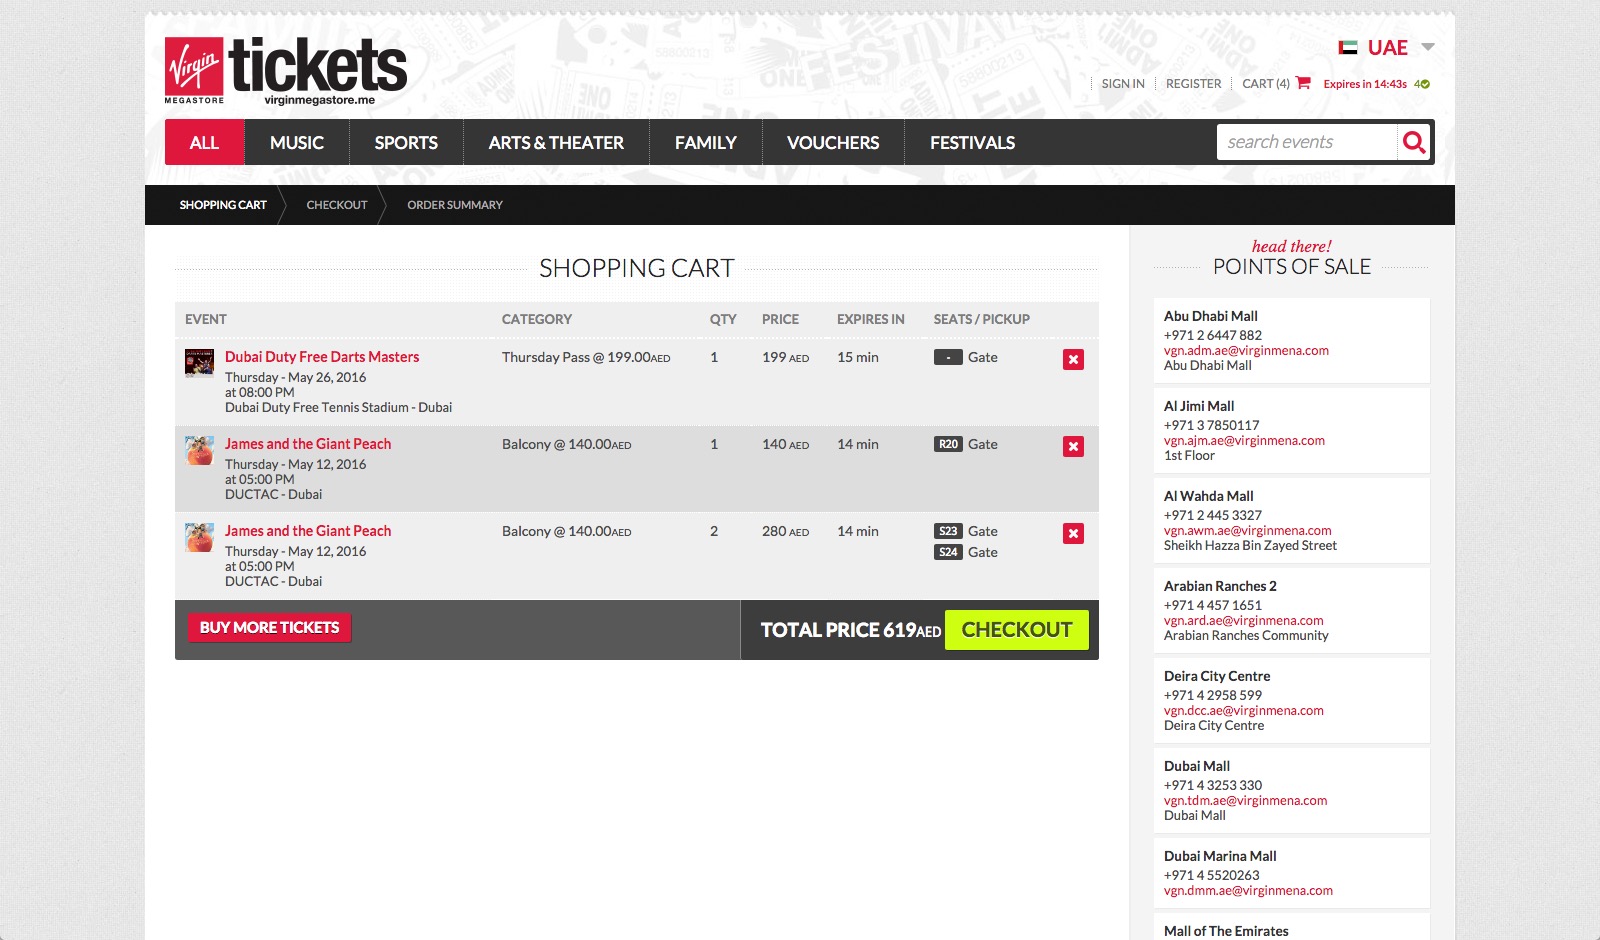The width and height of the screenshot is (1600, 940).
Task: Remove Dubai Duty Free Darts Masters ticket
Action: point(1073,360)
